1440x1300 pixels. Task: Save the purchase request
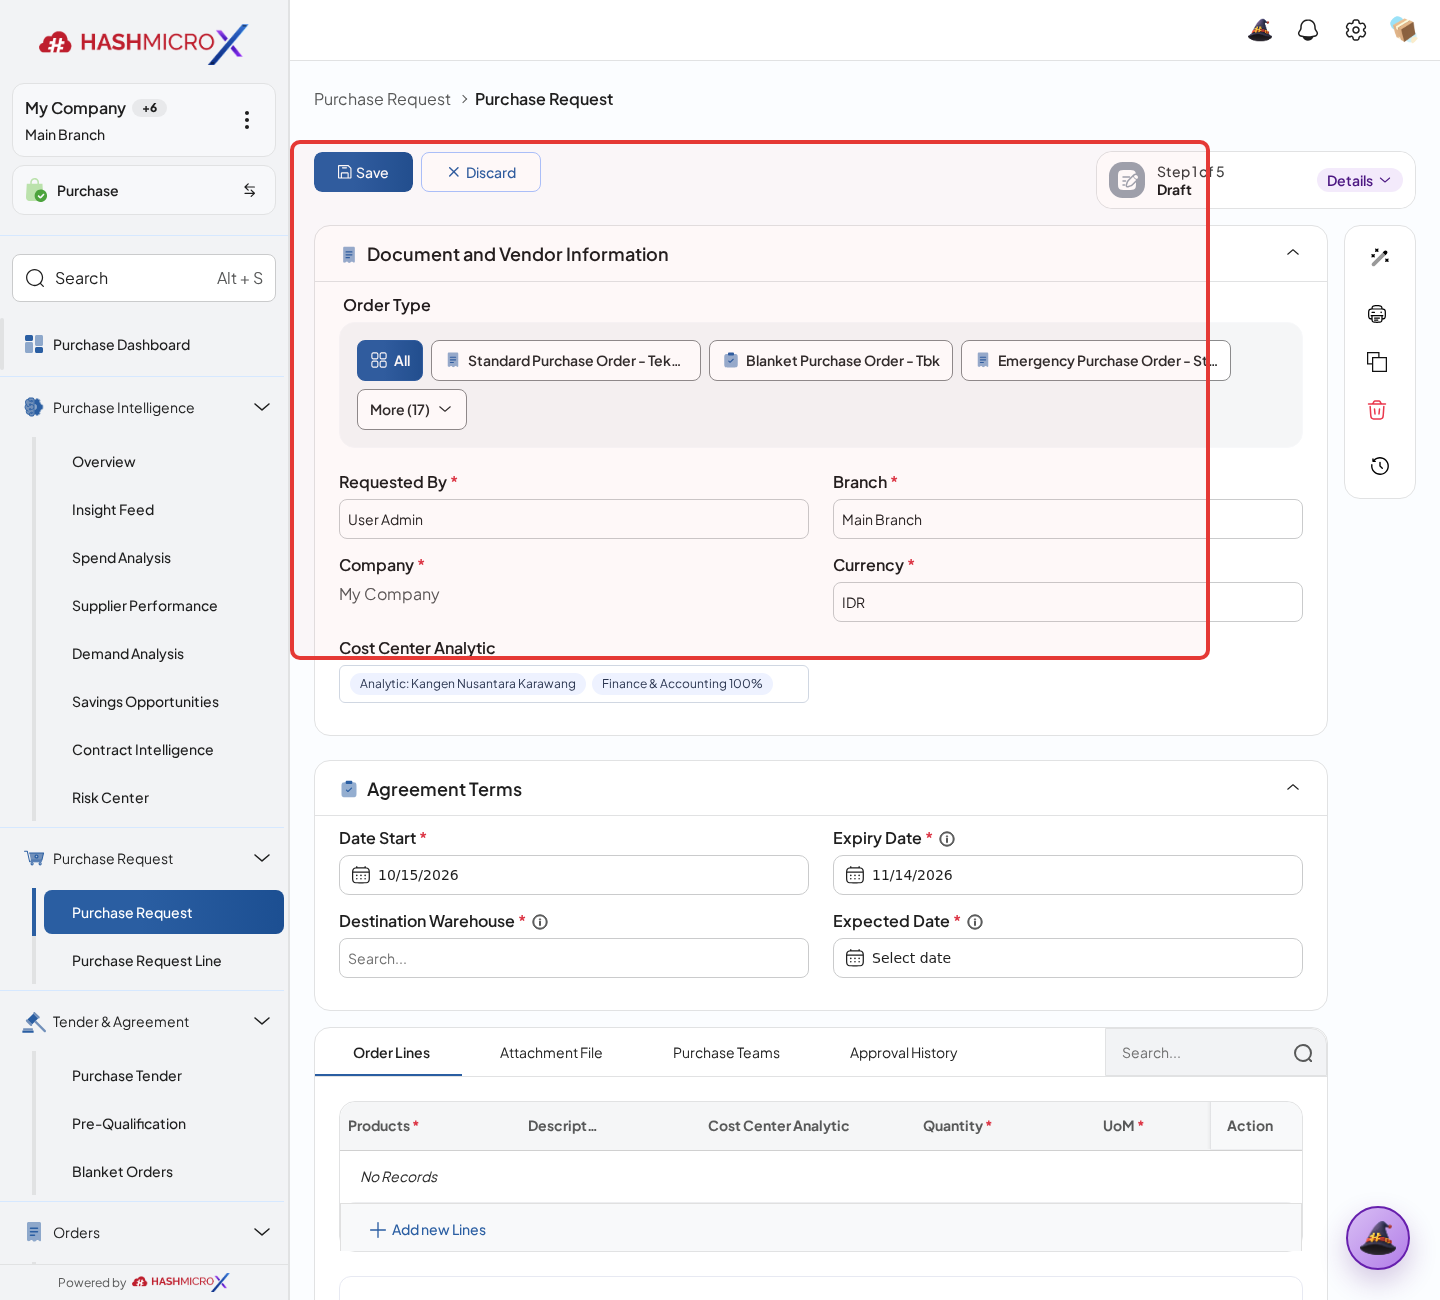tap(363, 172)
